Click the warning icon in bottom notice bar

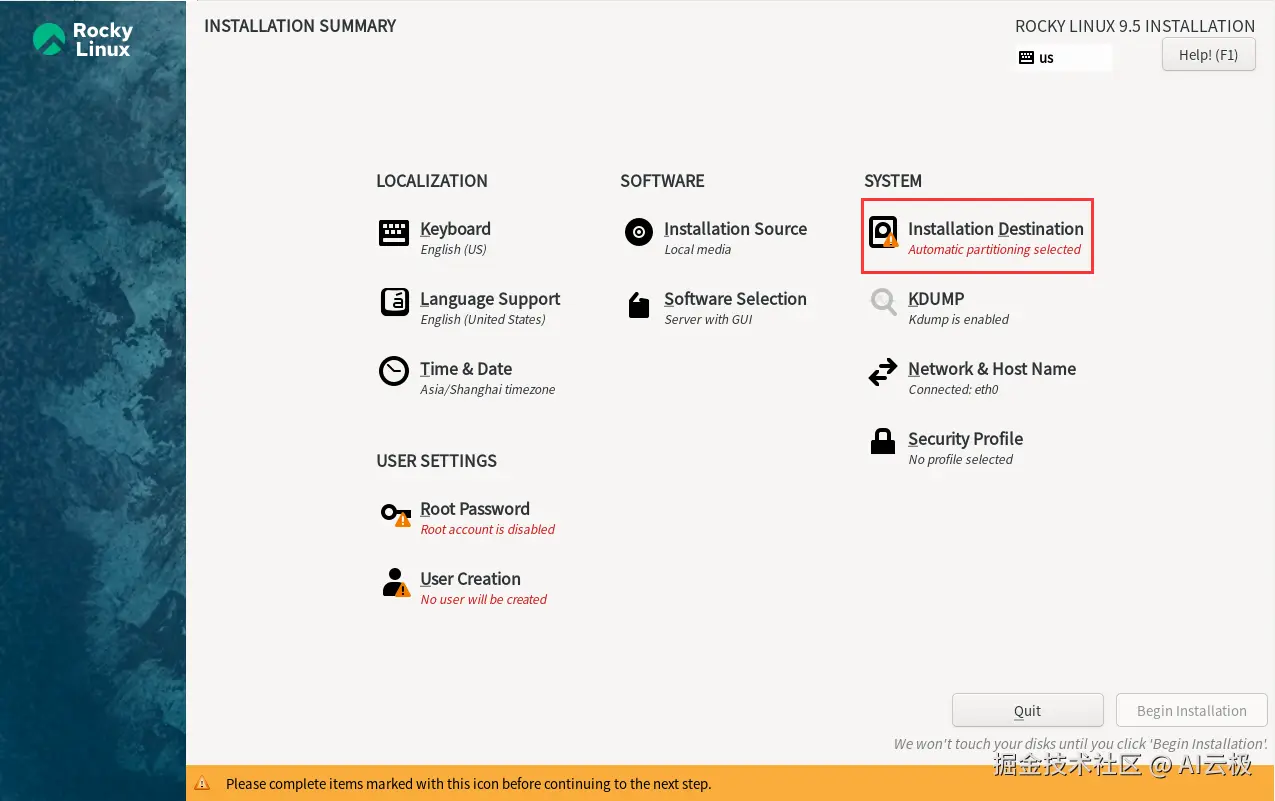202,784
